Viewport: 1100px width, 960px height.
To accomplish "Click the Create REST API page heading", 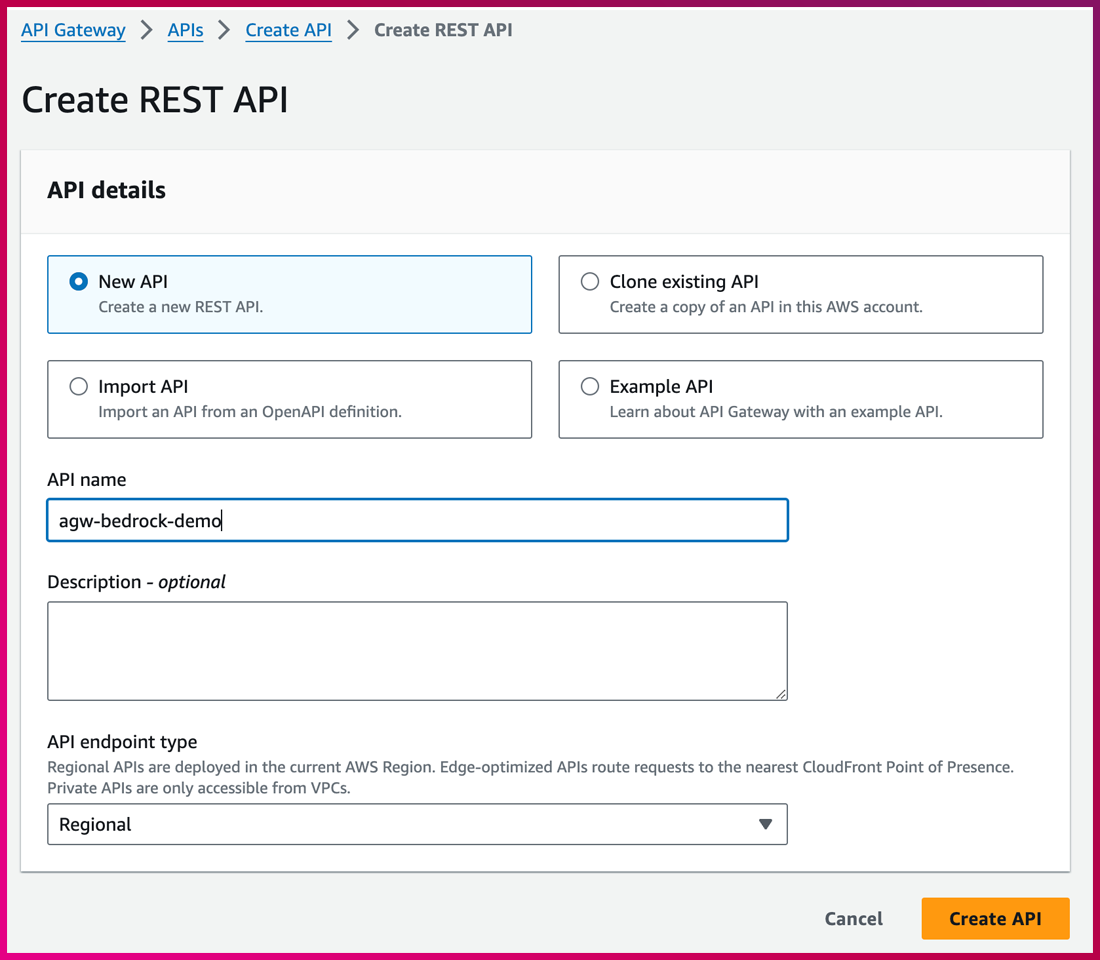I will pos(155,100).
